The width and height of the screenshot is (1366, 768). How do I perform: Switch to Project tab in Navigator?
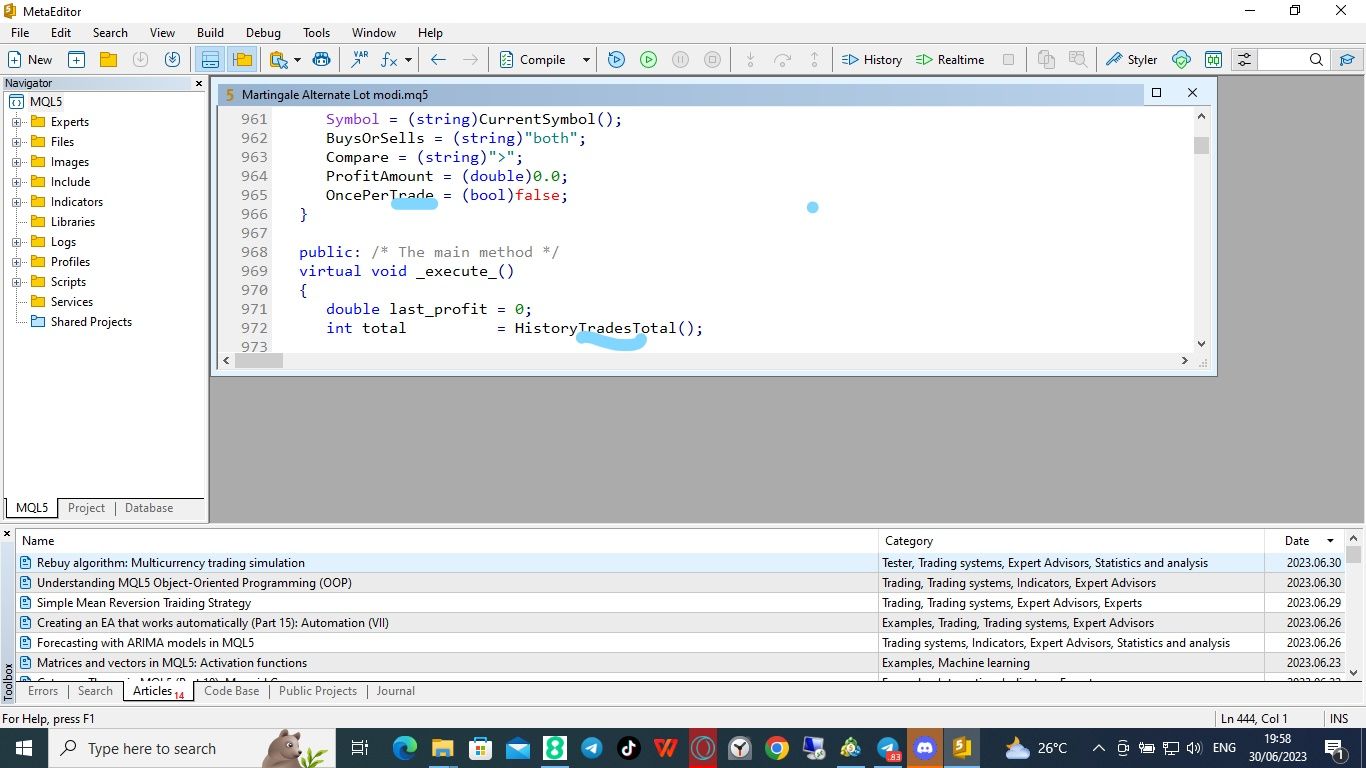click(86, 508)
